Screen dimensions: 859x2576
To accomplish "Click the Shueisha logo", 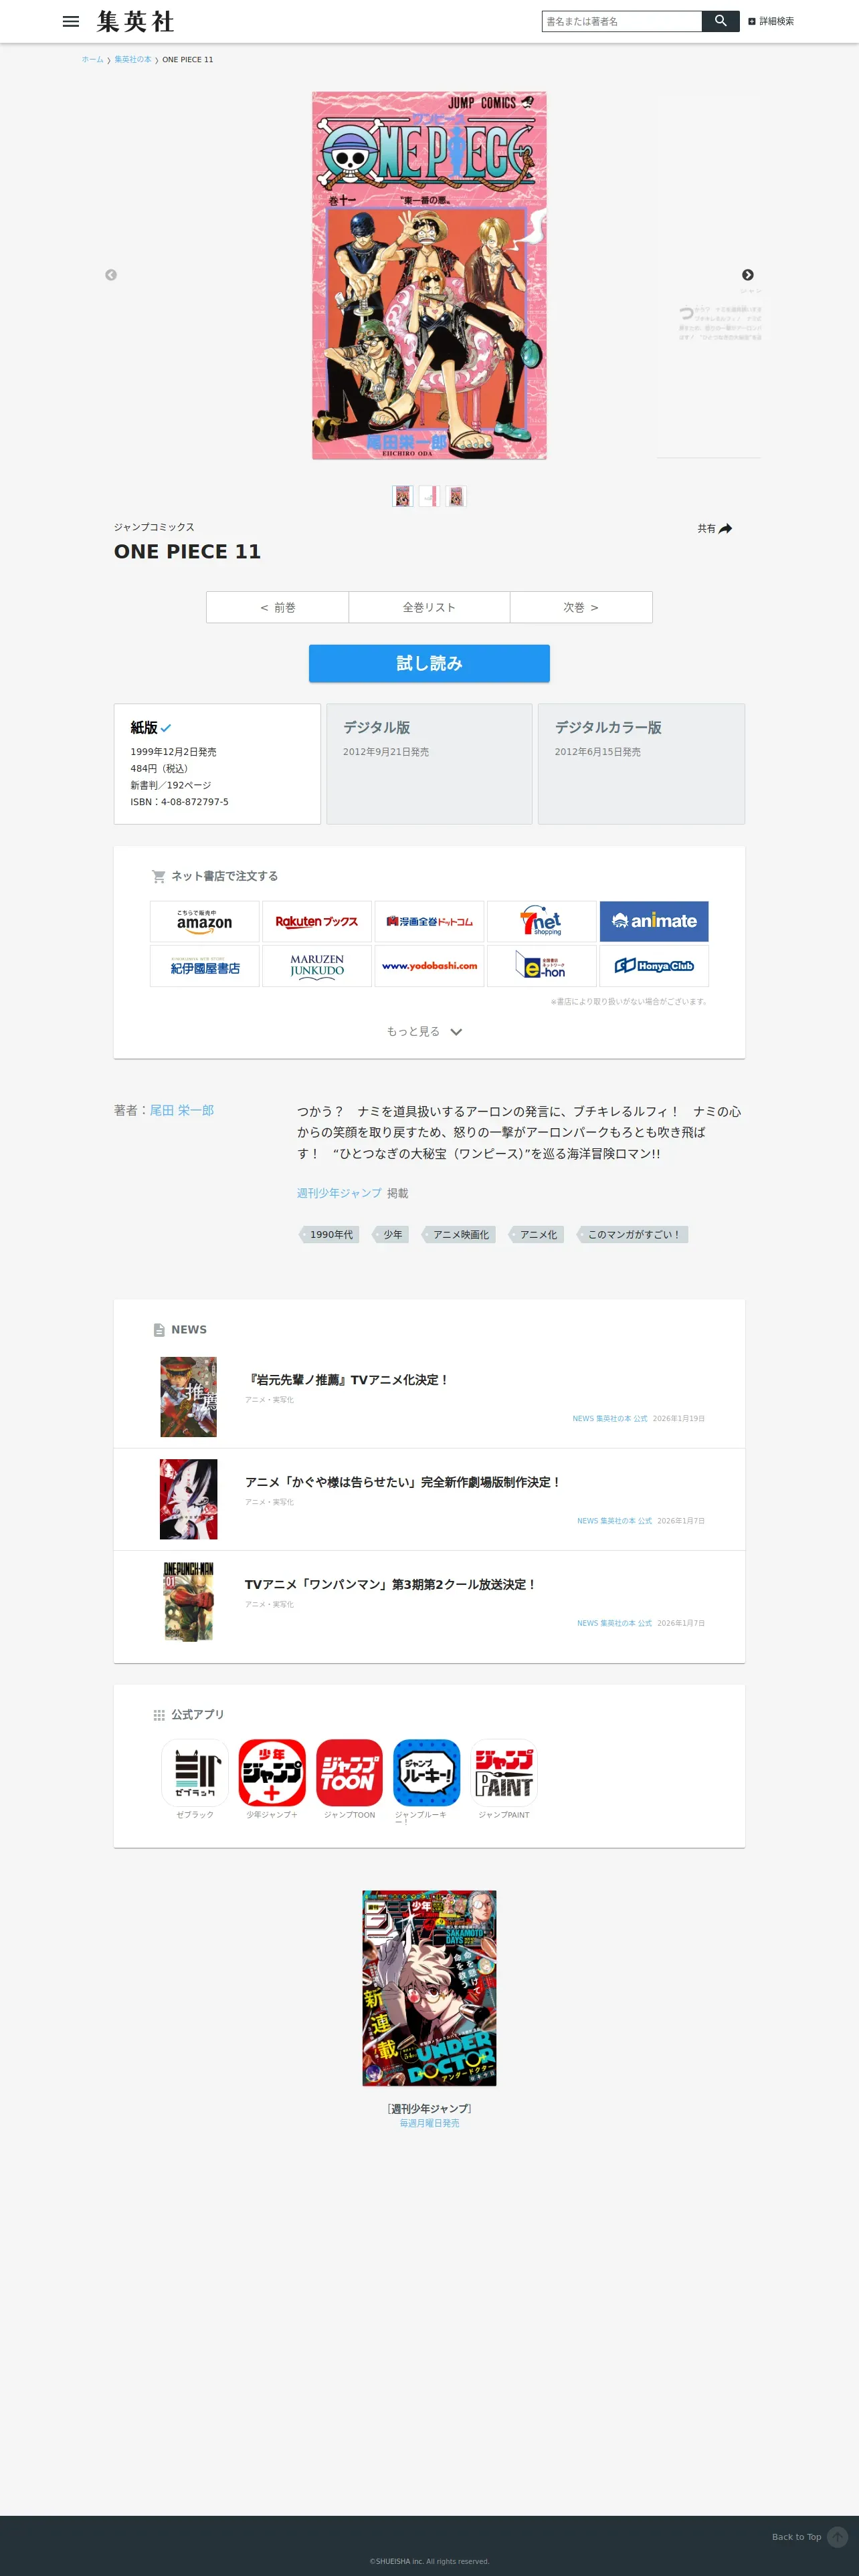I will coord(135,21).
